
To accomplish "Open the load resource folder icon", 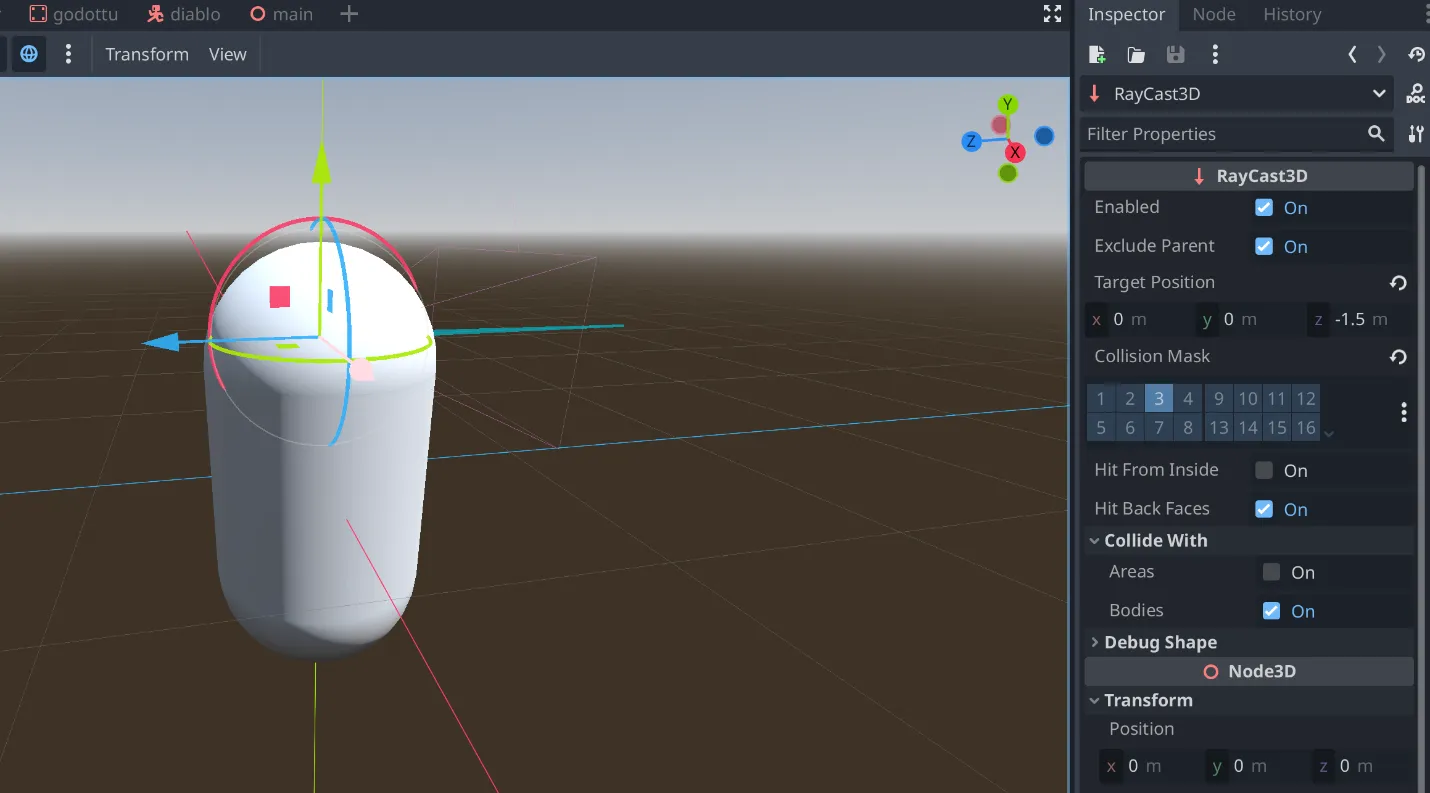I will 1136,55.
